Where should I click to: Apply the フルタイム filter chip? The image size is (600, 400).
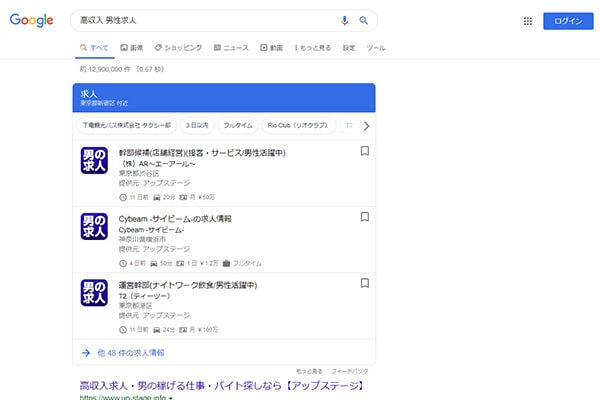[x=238, y=126]
